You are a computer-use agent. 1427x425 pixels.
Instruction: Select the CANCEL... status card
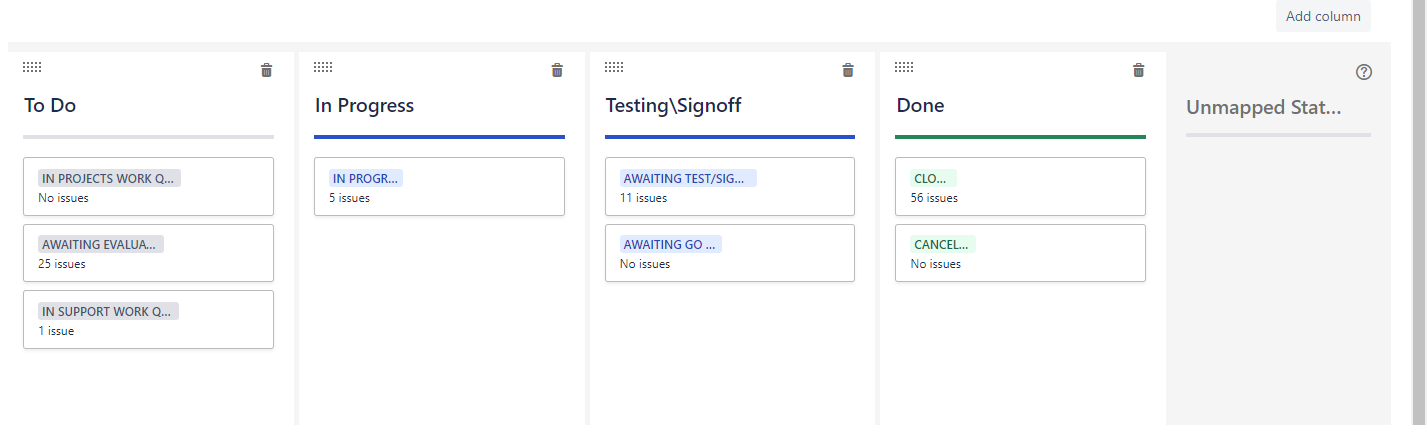point(1020,253)
